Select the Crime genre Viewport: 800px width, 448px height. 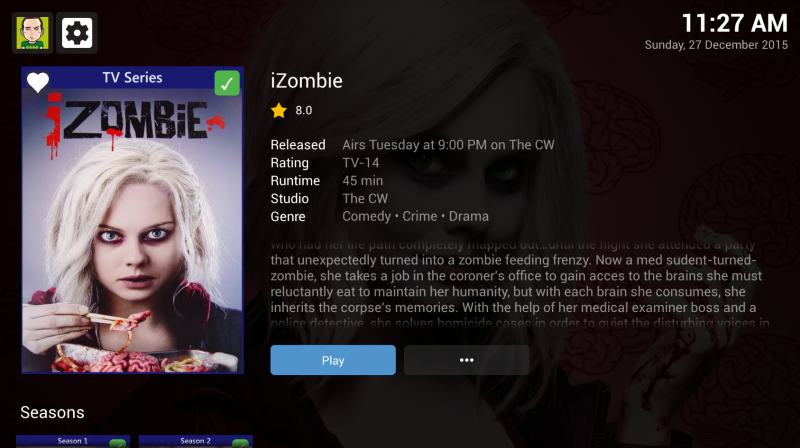point(419,216)
